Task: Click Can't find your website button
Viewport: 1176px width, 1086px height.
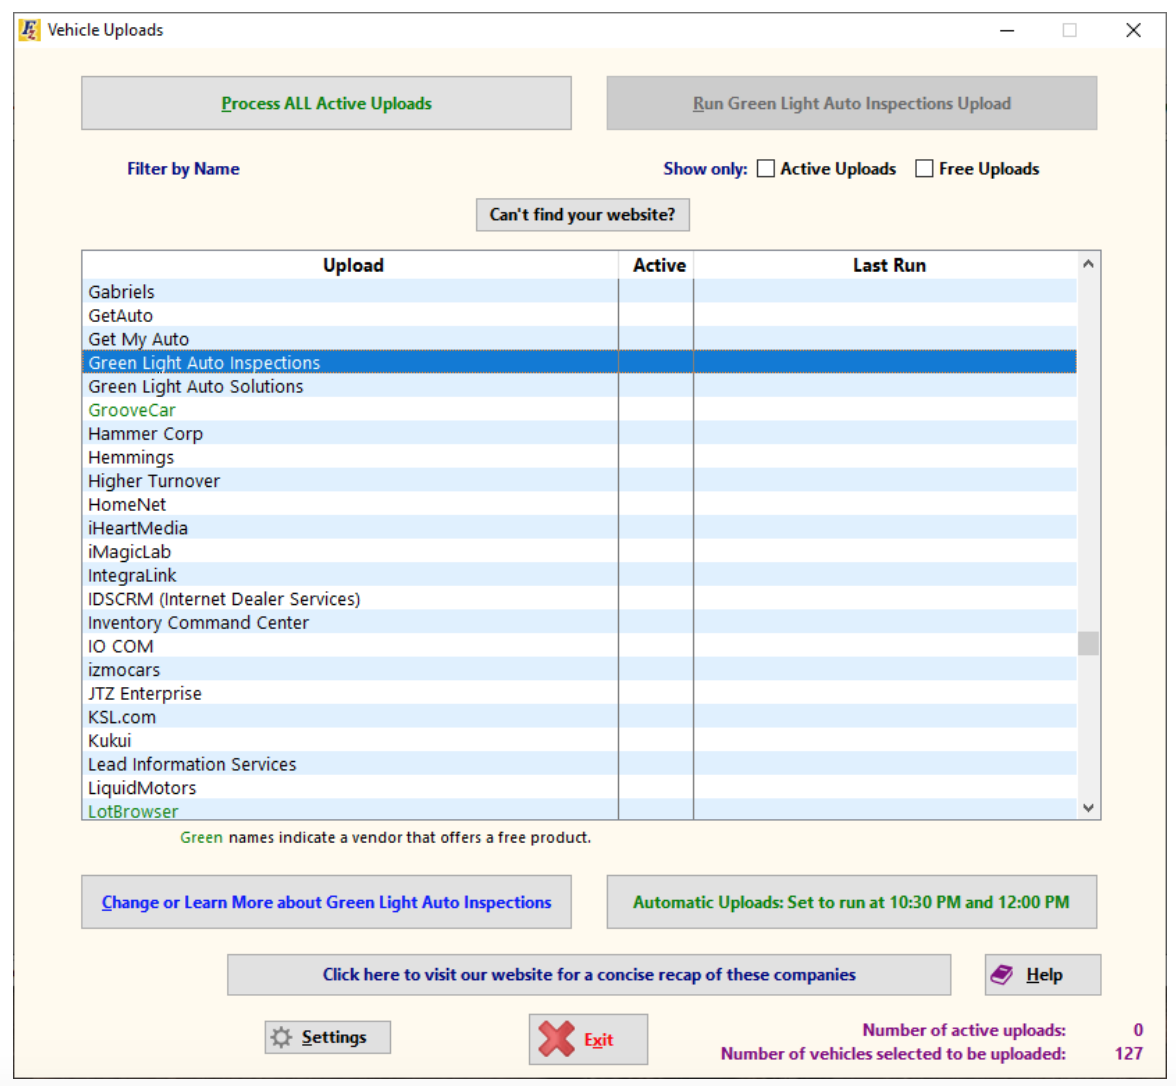Action: tap(582, 215)
